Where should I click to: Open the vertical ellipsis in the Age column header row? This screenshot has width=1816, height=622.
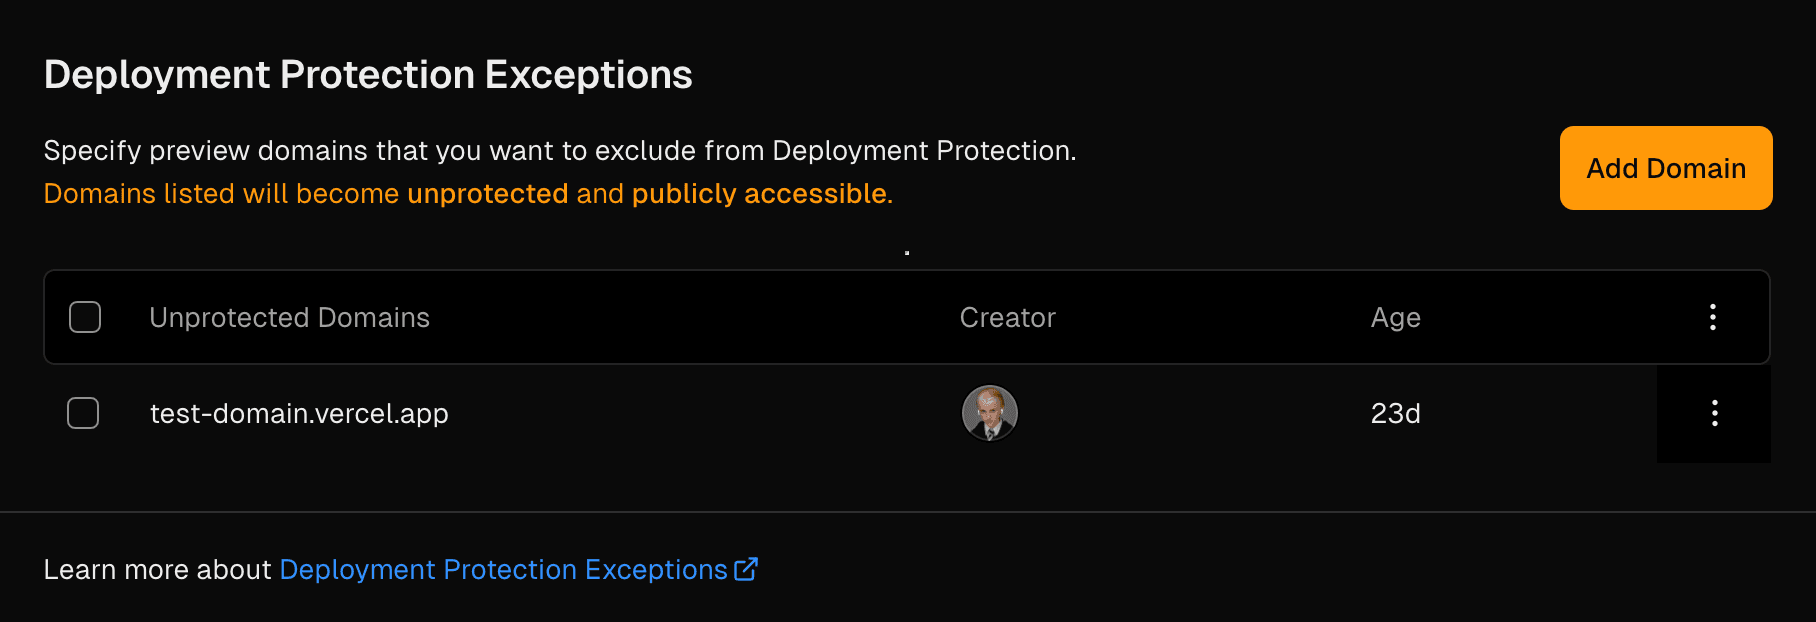tap(1712, 317)
